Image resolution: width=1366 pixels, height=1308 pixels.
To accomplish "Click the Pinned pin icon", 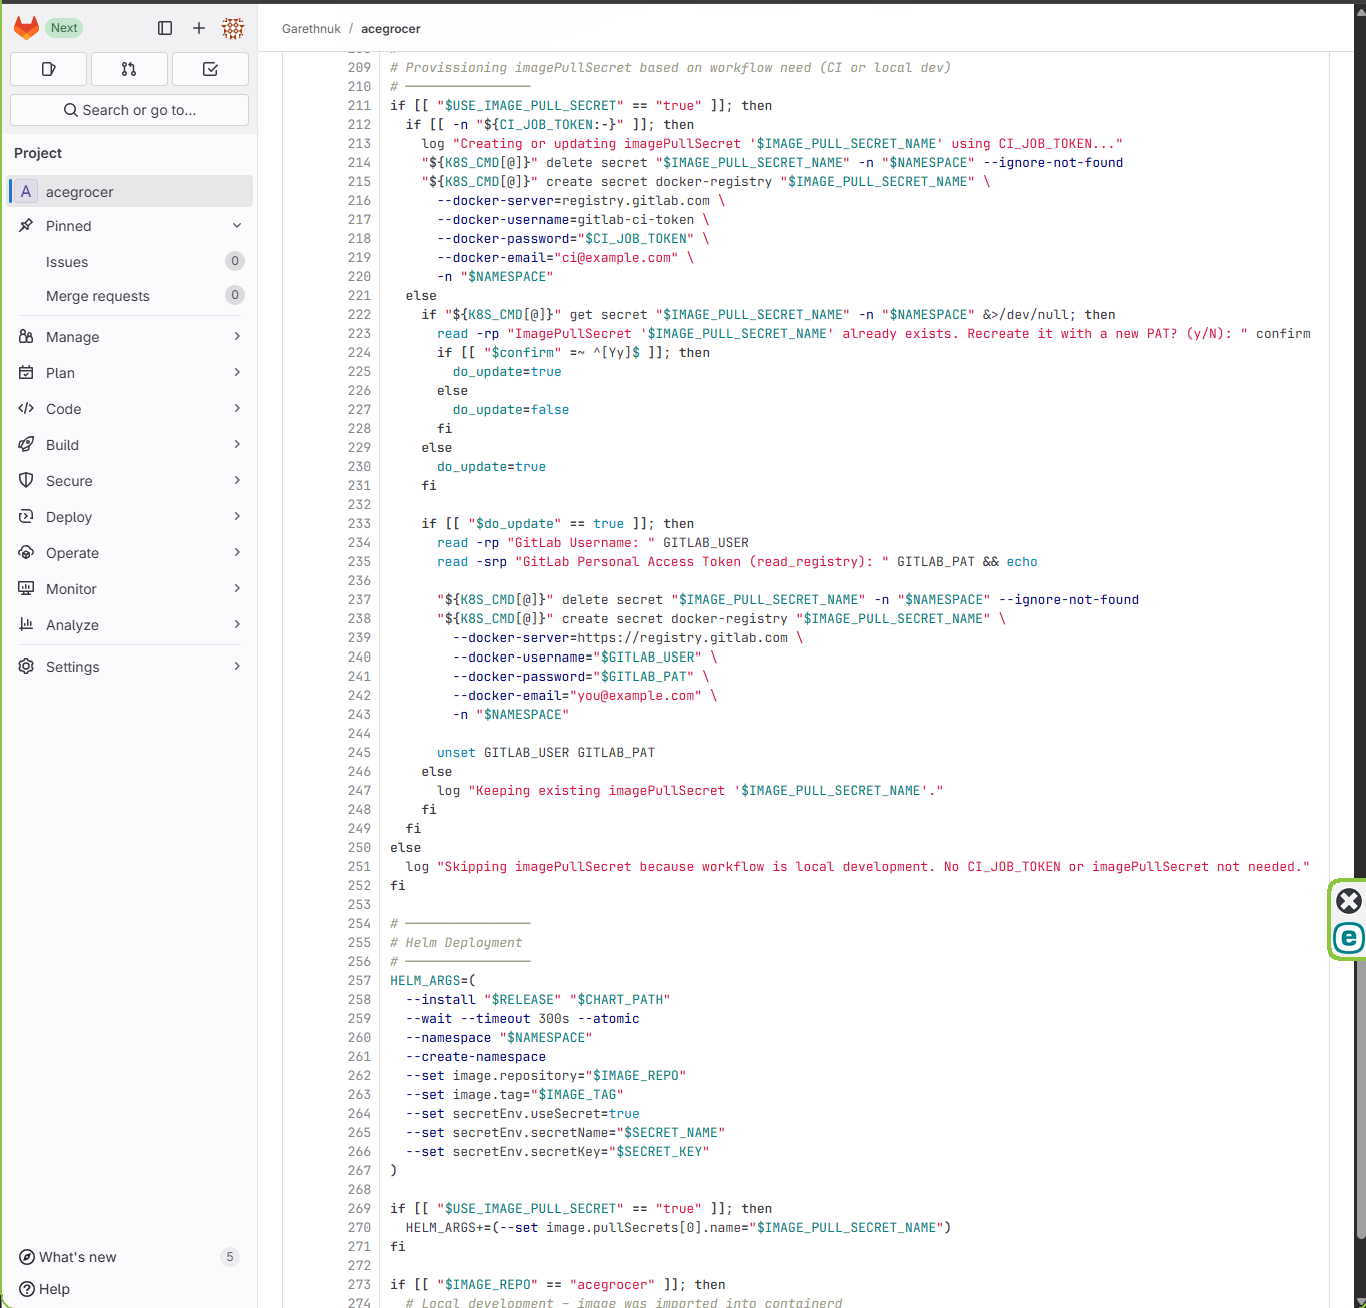I will click(26, 226).
